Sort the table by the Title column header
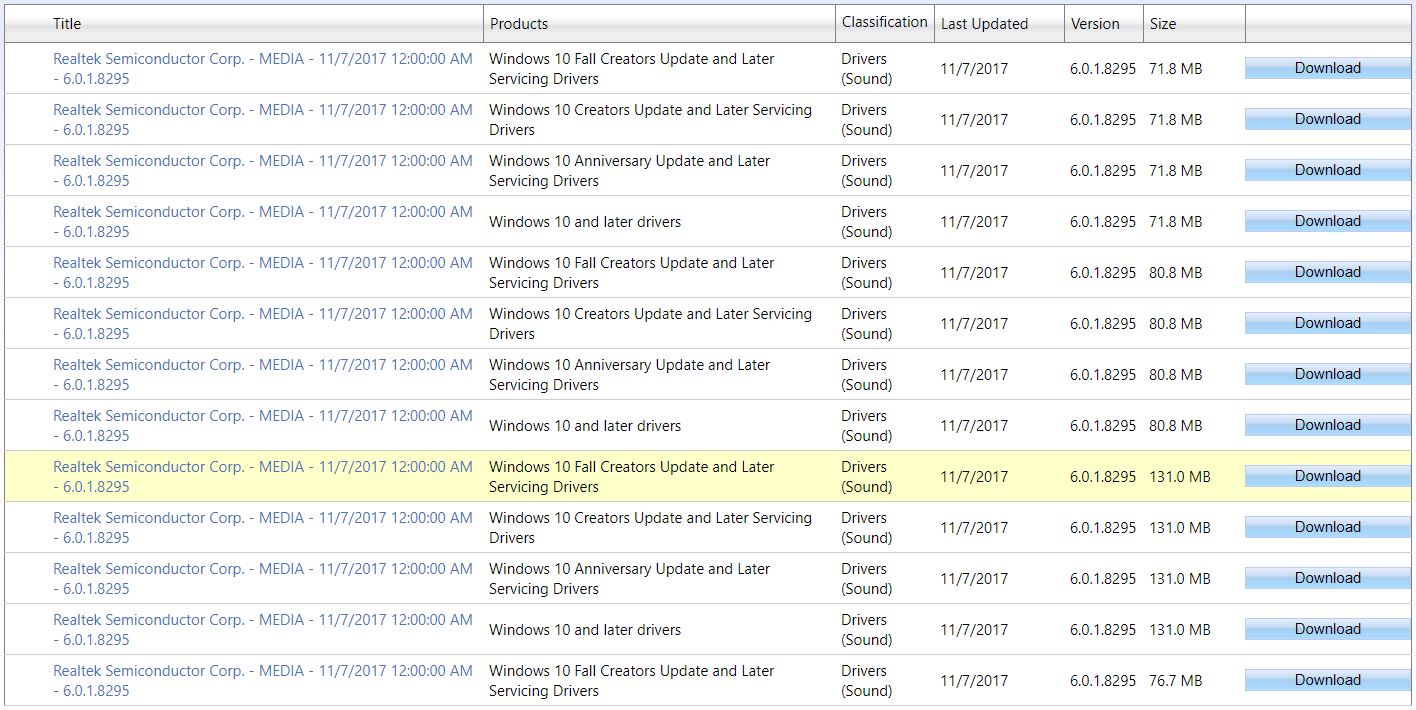 tap(67, 23)
